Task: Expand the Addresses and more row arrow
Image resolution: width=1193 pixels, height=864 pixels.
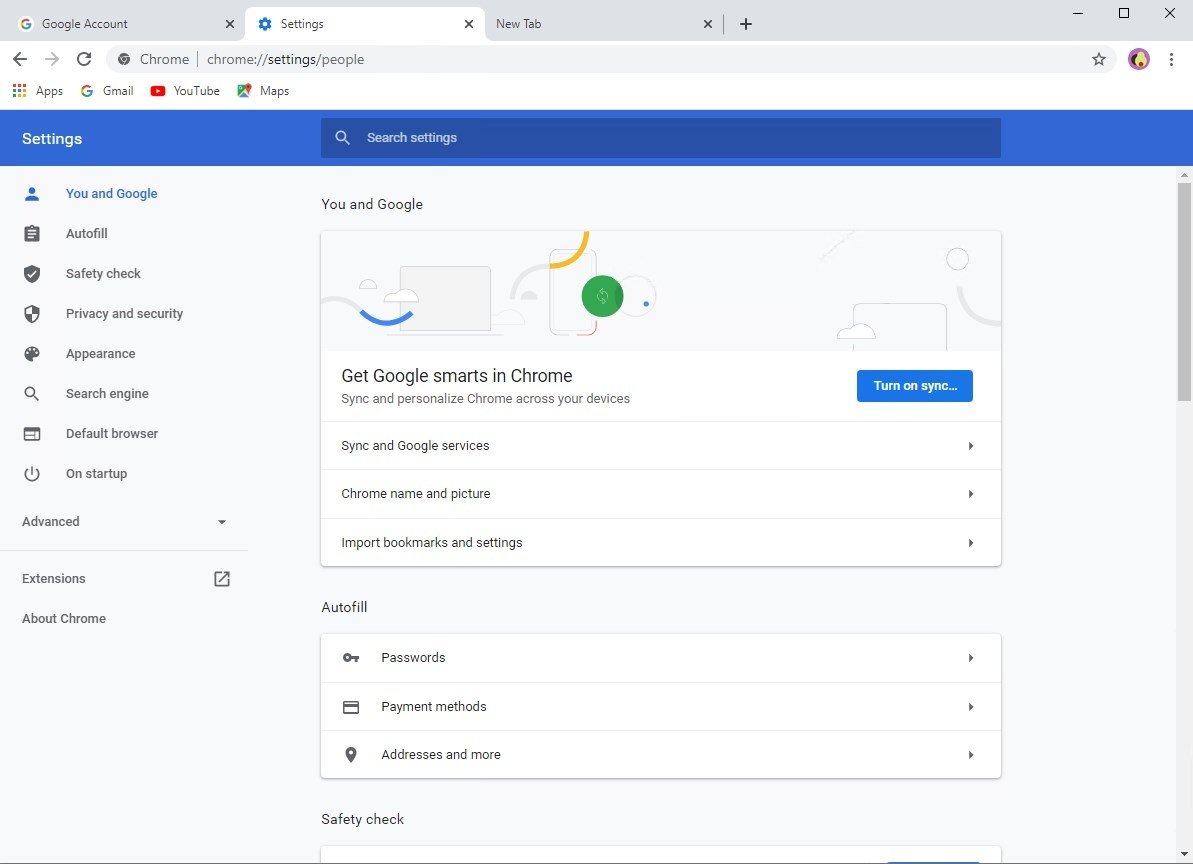Action: point(971,754)
